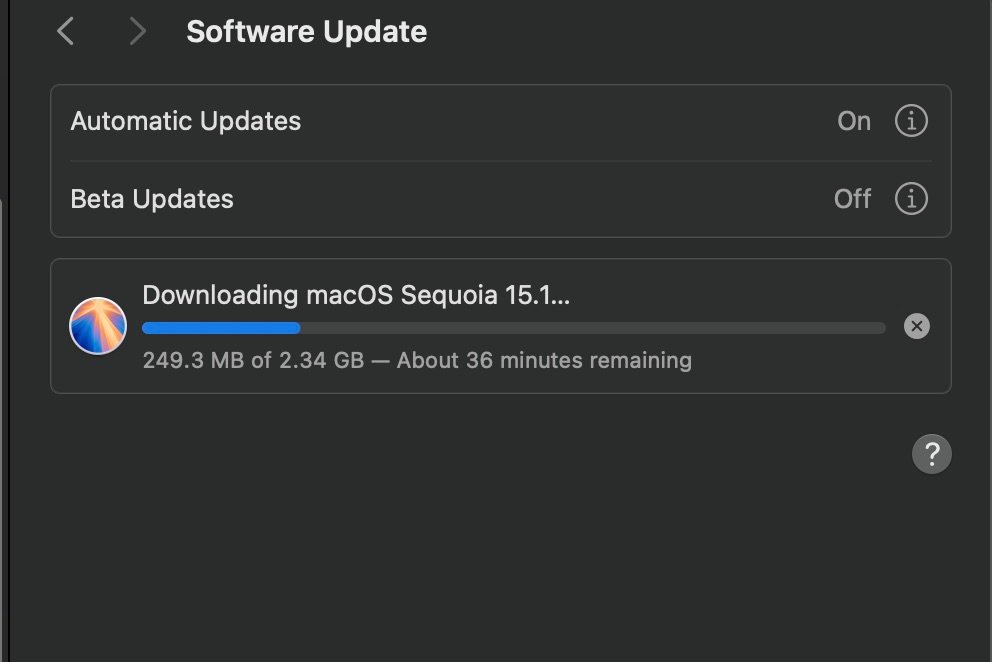Click the Beta Updates Off status
Image resolution: width=992 pixels, height=662 pixels.
point(852,199)
